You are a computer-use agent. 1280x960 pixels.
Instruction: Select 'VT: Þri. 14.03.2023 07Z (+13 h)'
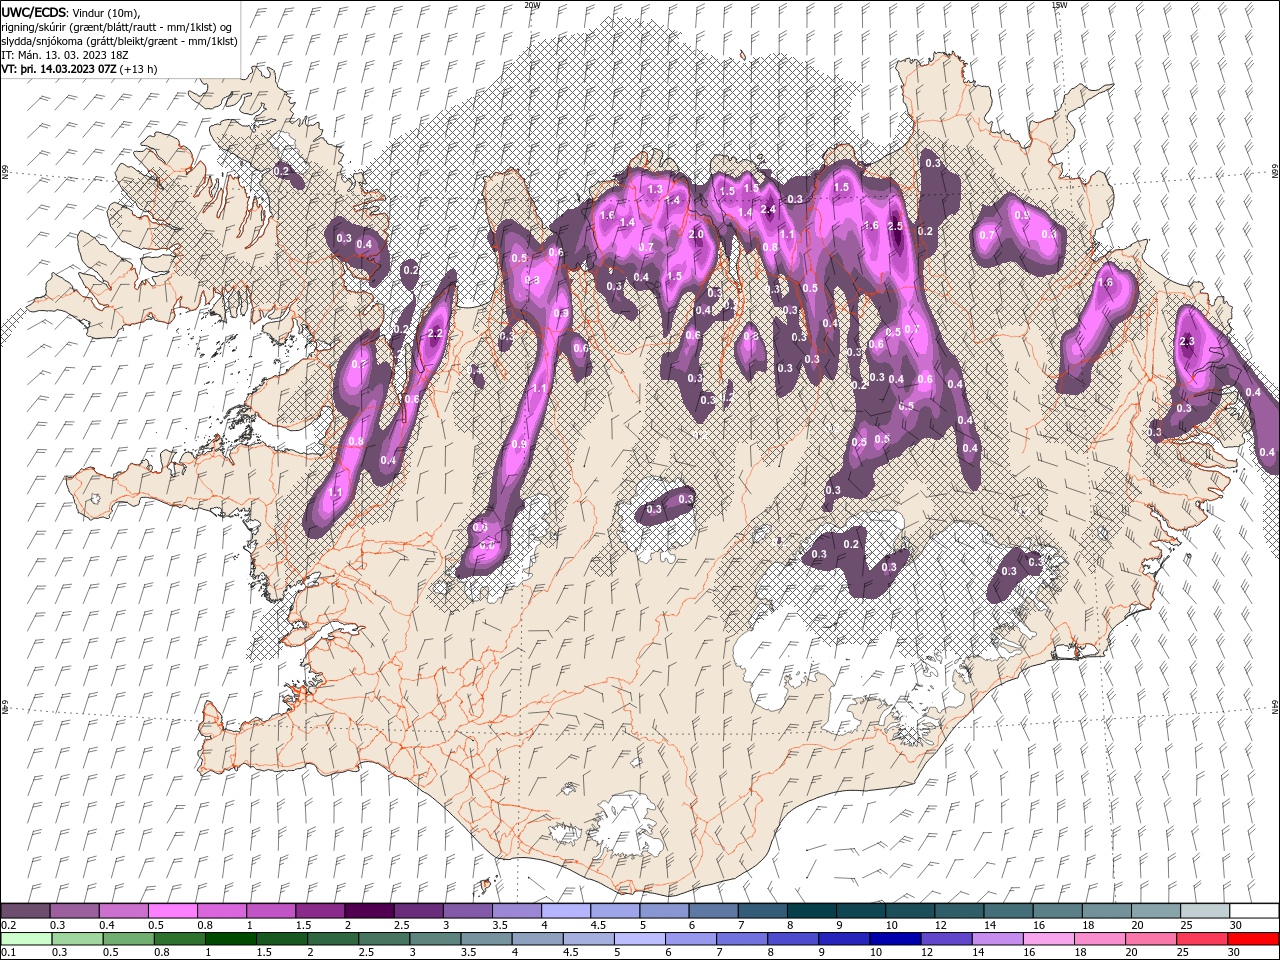pyautogui.click(x=80, y=69)
